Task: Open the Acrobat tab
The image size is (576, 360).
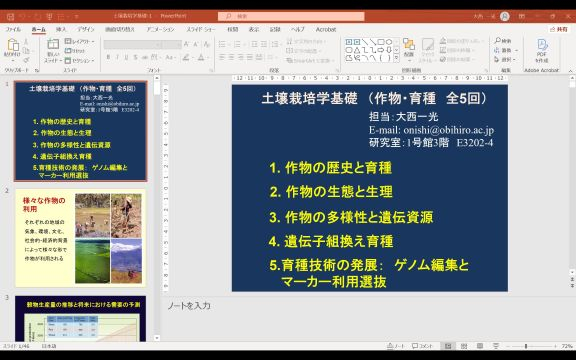Action: 326,29
